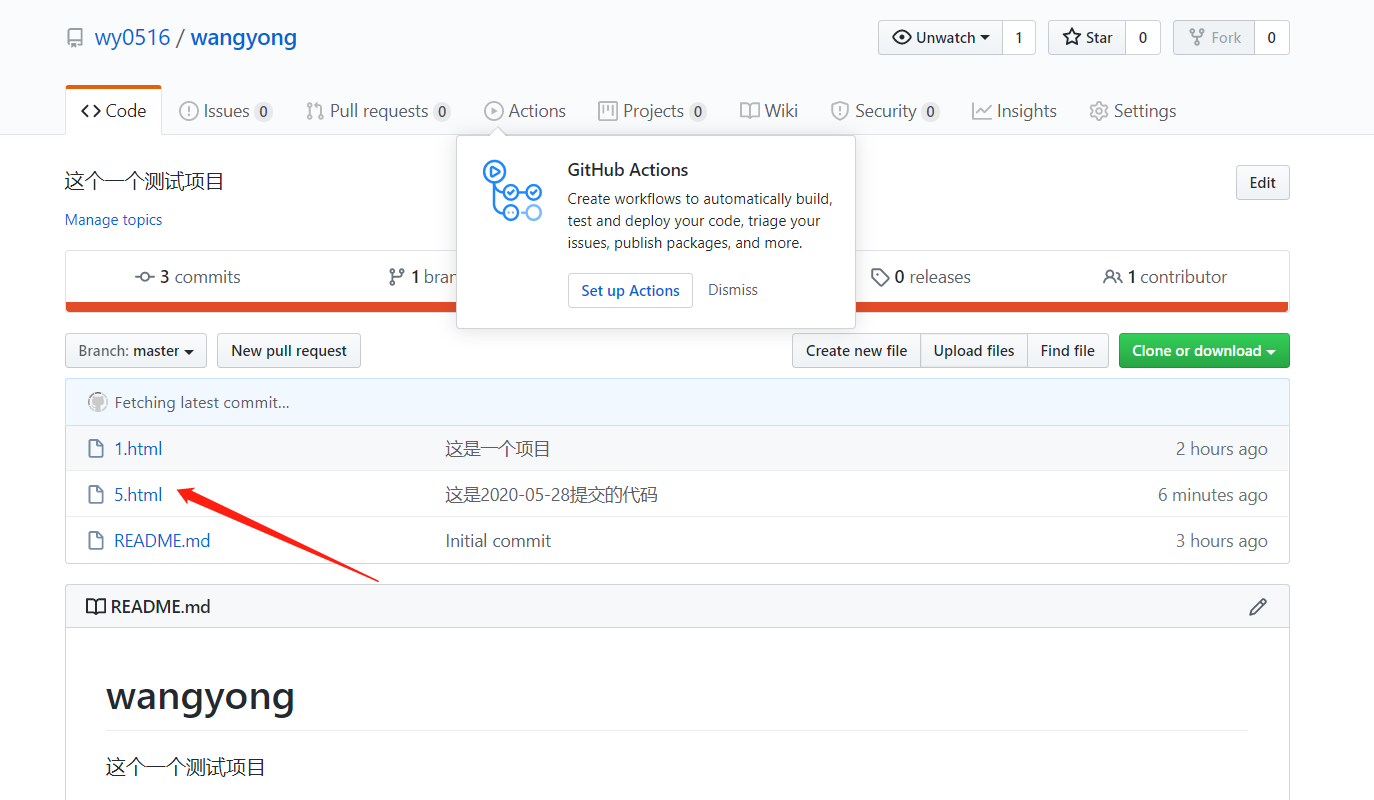Click the fork count 0
This screenshot has width=1374, height=800.
pyautogui.click(x=1272, y=38)
